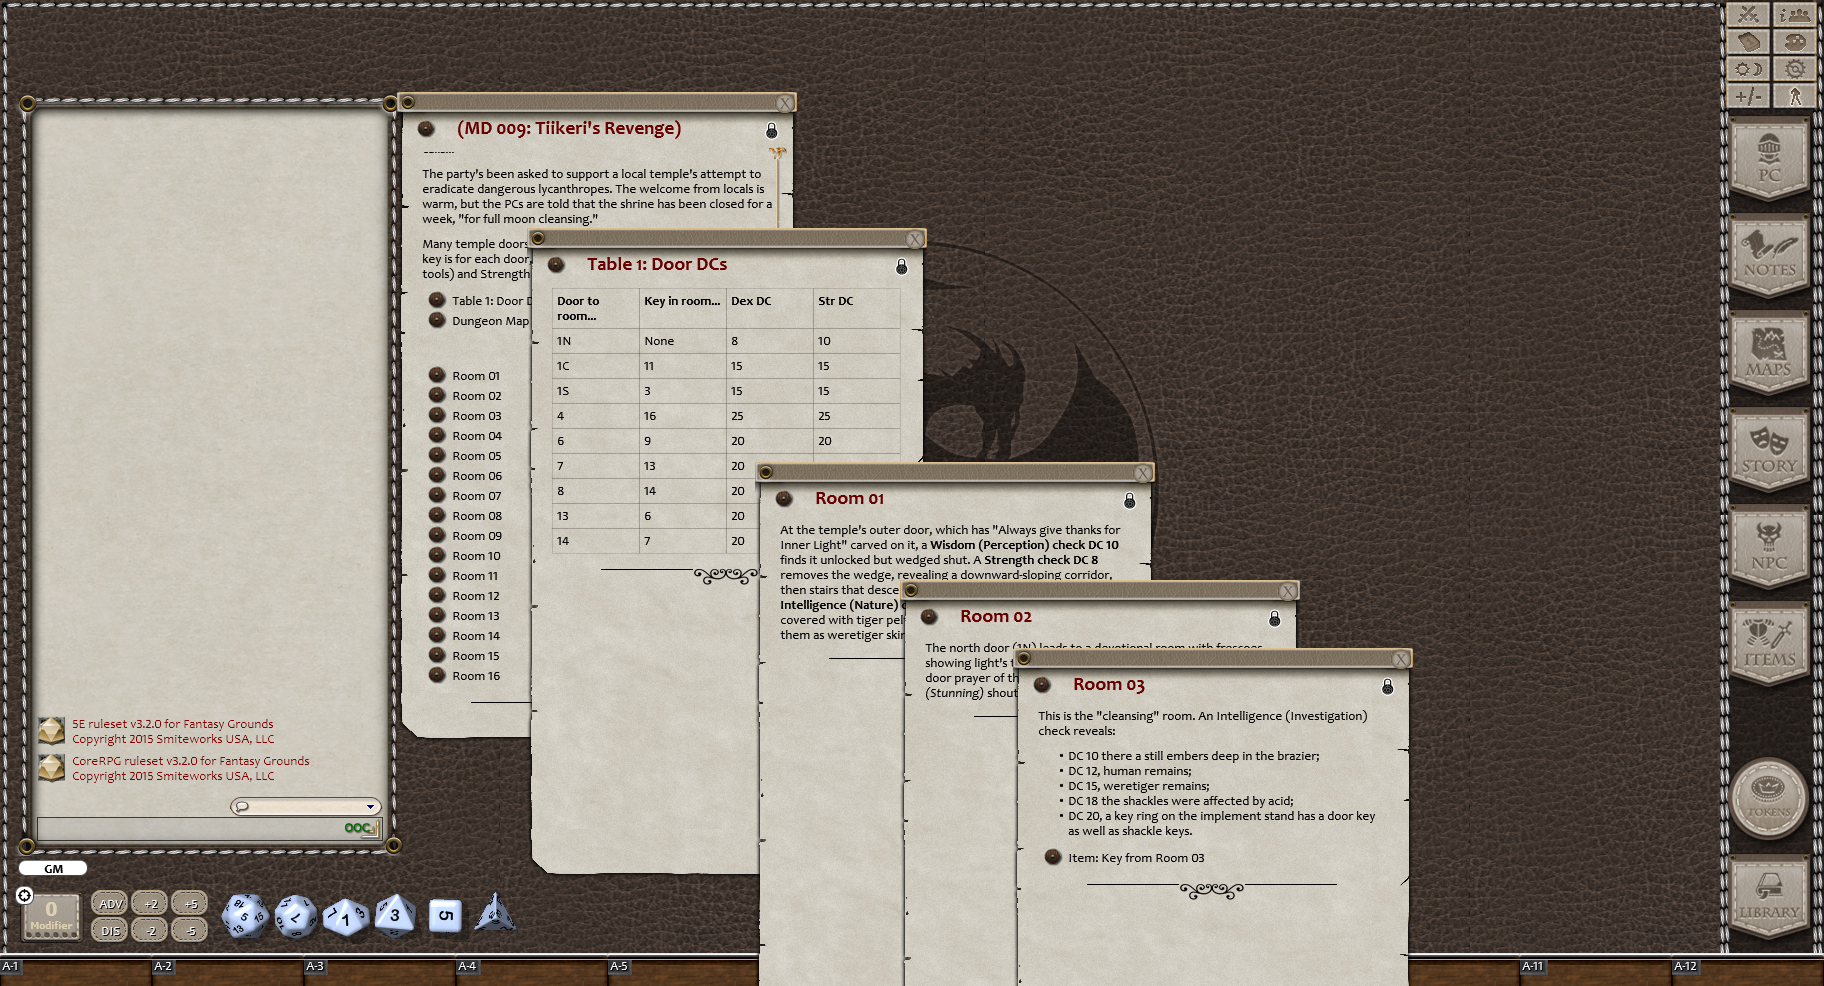Open the Combat Tracker with the crossed-swords icon
Screen dimensions: 1824x986
[1748, 15]
